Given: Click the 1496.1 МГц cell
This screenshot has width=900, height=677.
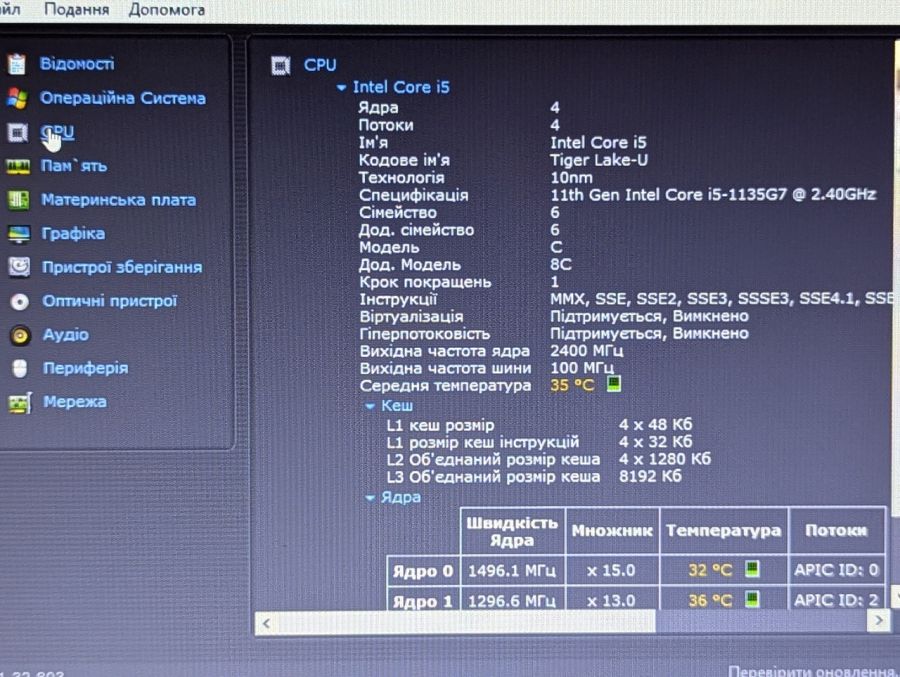Looking at the screenshot, I should (512, 571).
